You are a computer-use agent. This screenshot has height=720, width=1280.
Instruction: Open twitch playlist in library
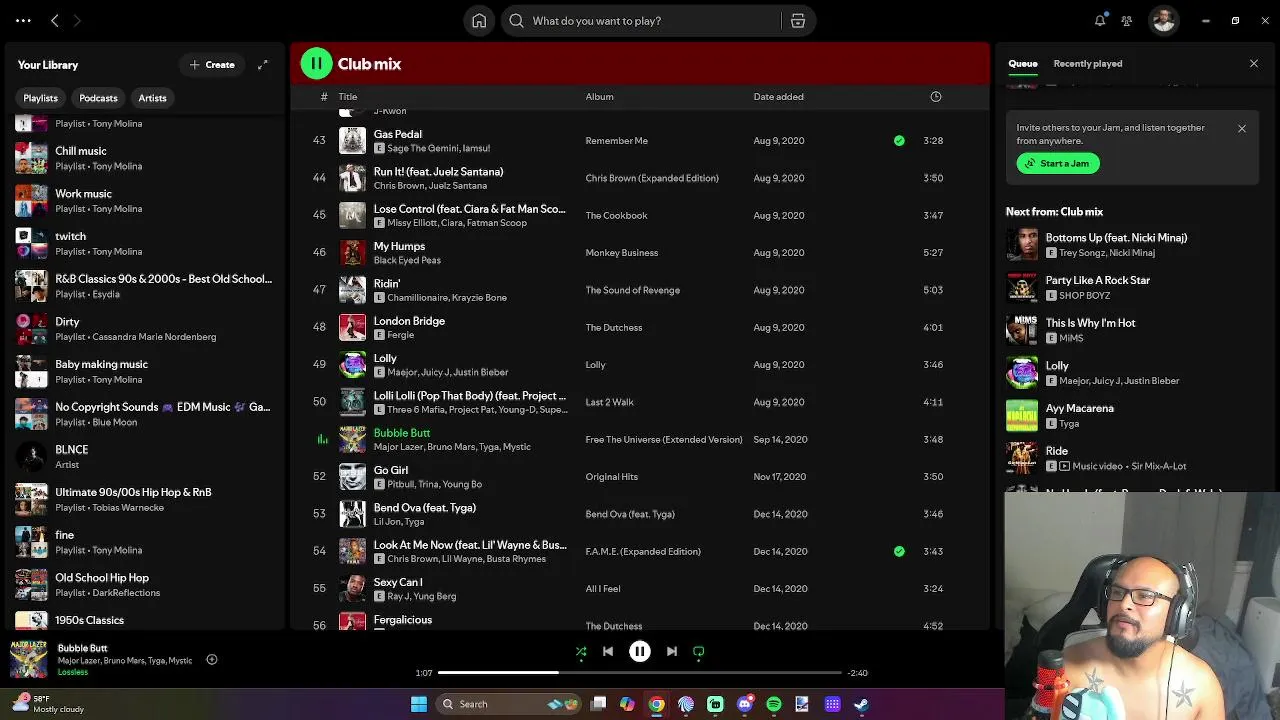[x=145, y=243]
